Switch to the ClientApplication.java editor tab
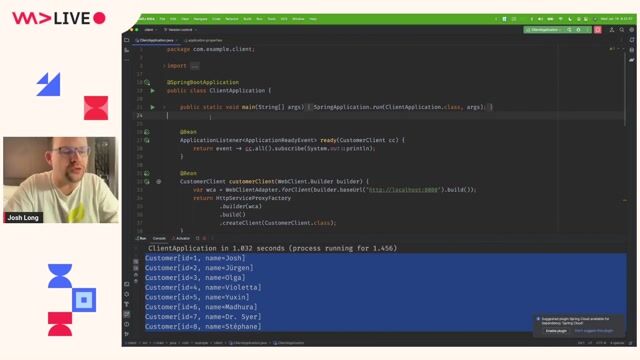 (x=156, y=40)
